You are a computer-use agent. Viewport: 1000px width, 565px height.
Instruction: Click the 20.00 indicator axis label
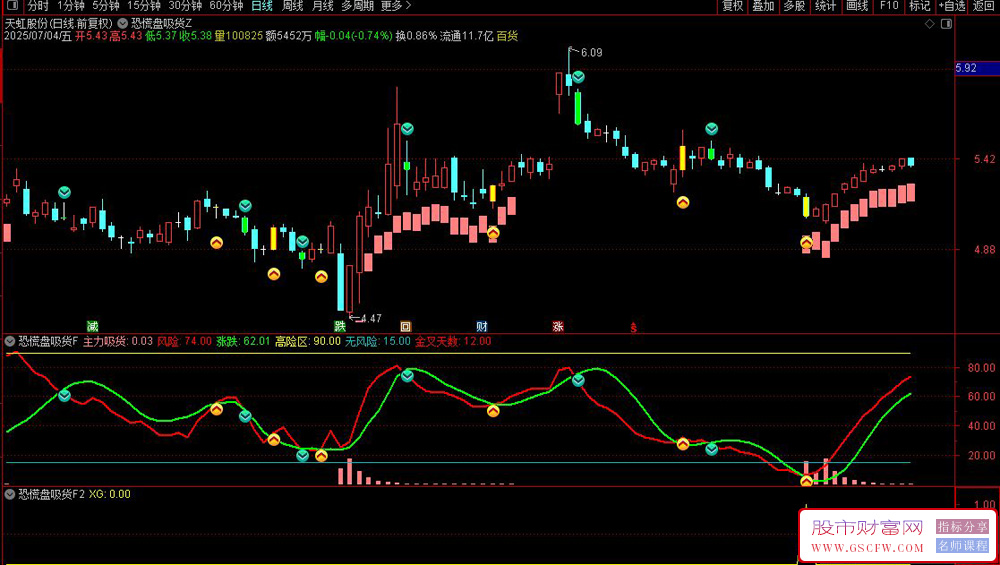[x=981, y=455]
